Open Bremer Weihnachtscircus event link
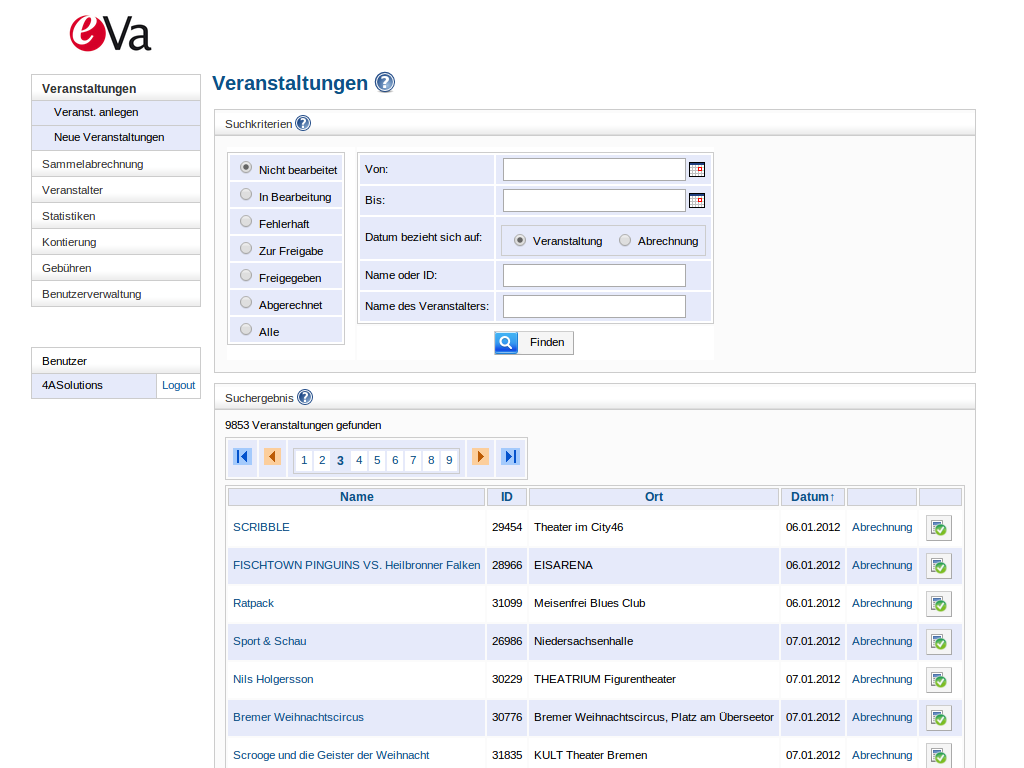 [x=298, y=717]
